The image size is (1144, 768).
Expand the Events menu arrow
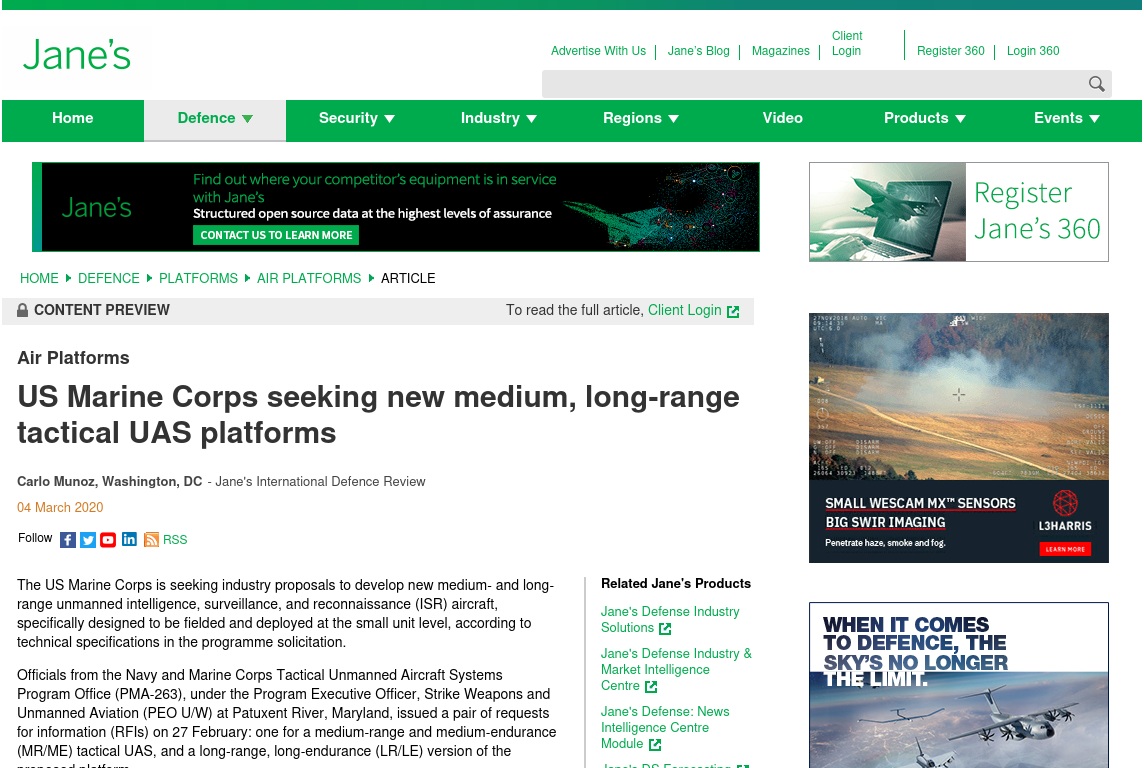1094,119
